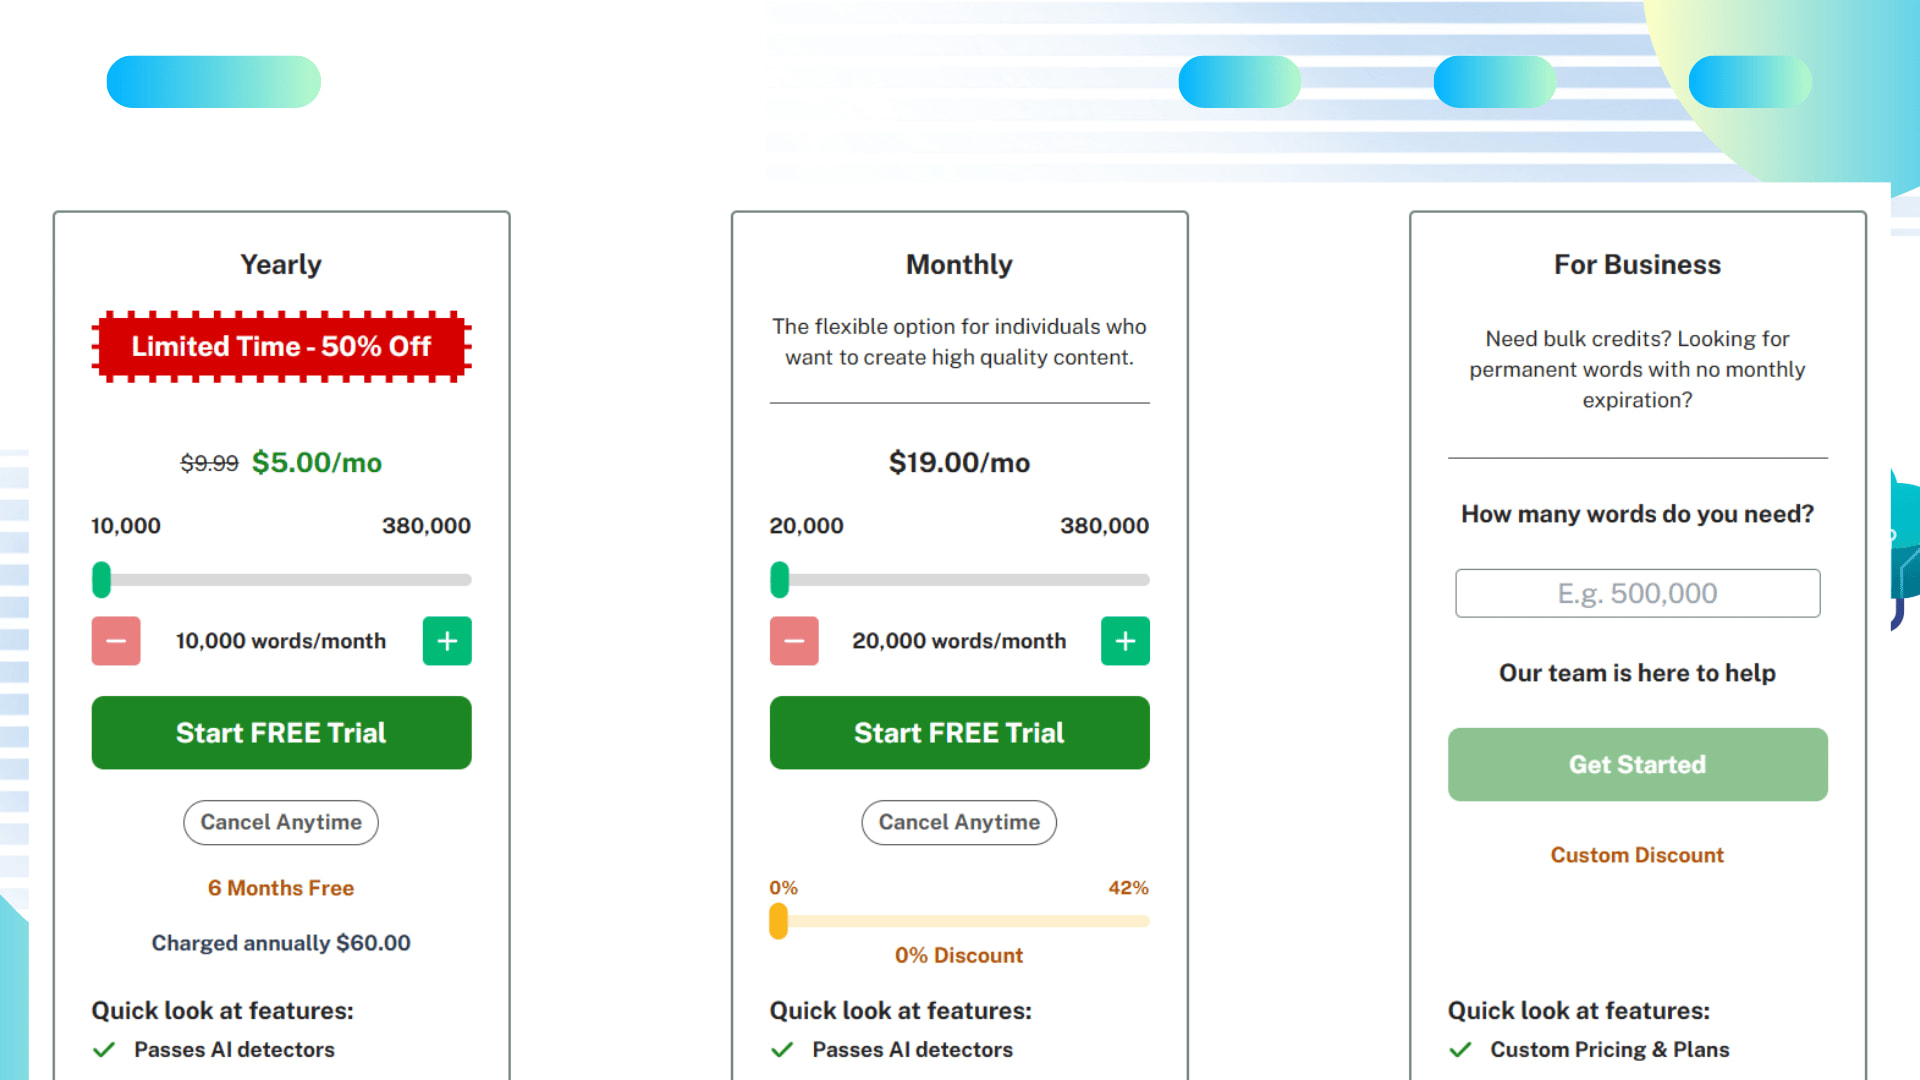Click the plus stepper on the Yearly plan
The image size is (1920, 1080).
click(x=446, y=641)
